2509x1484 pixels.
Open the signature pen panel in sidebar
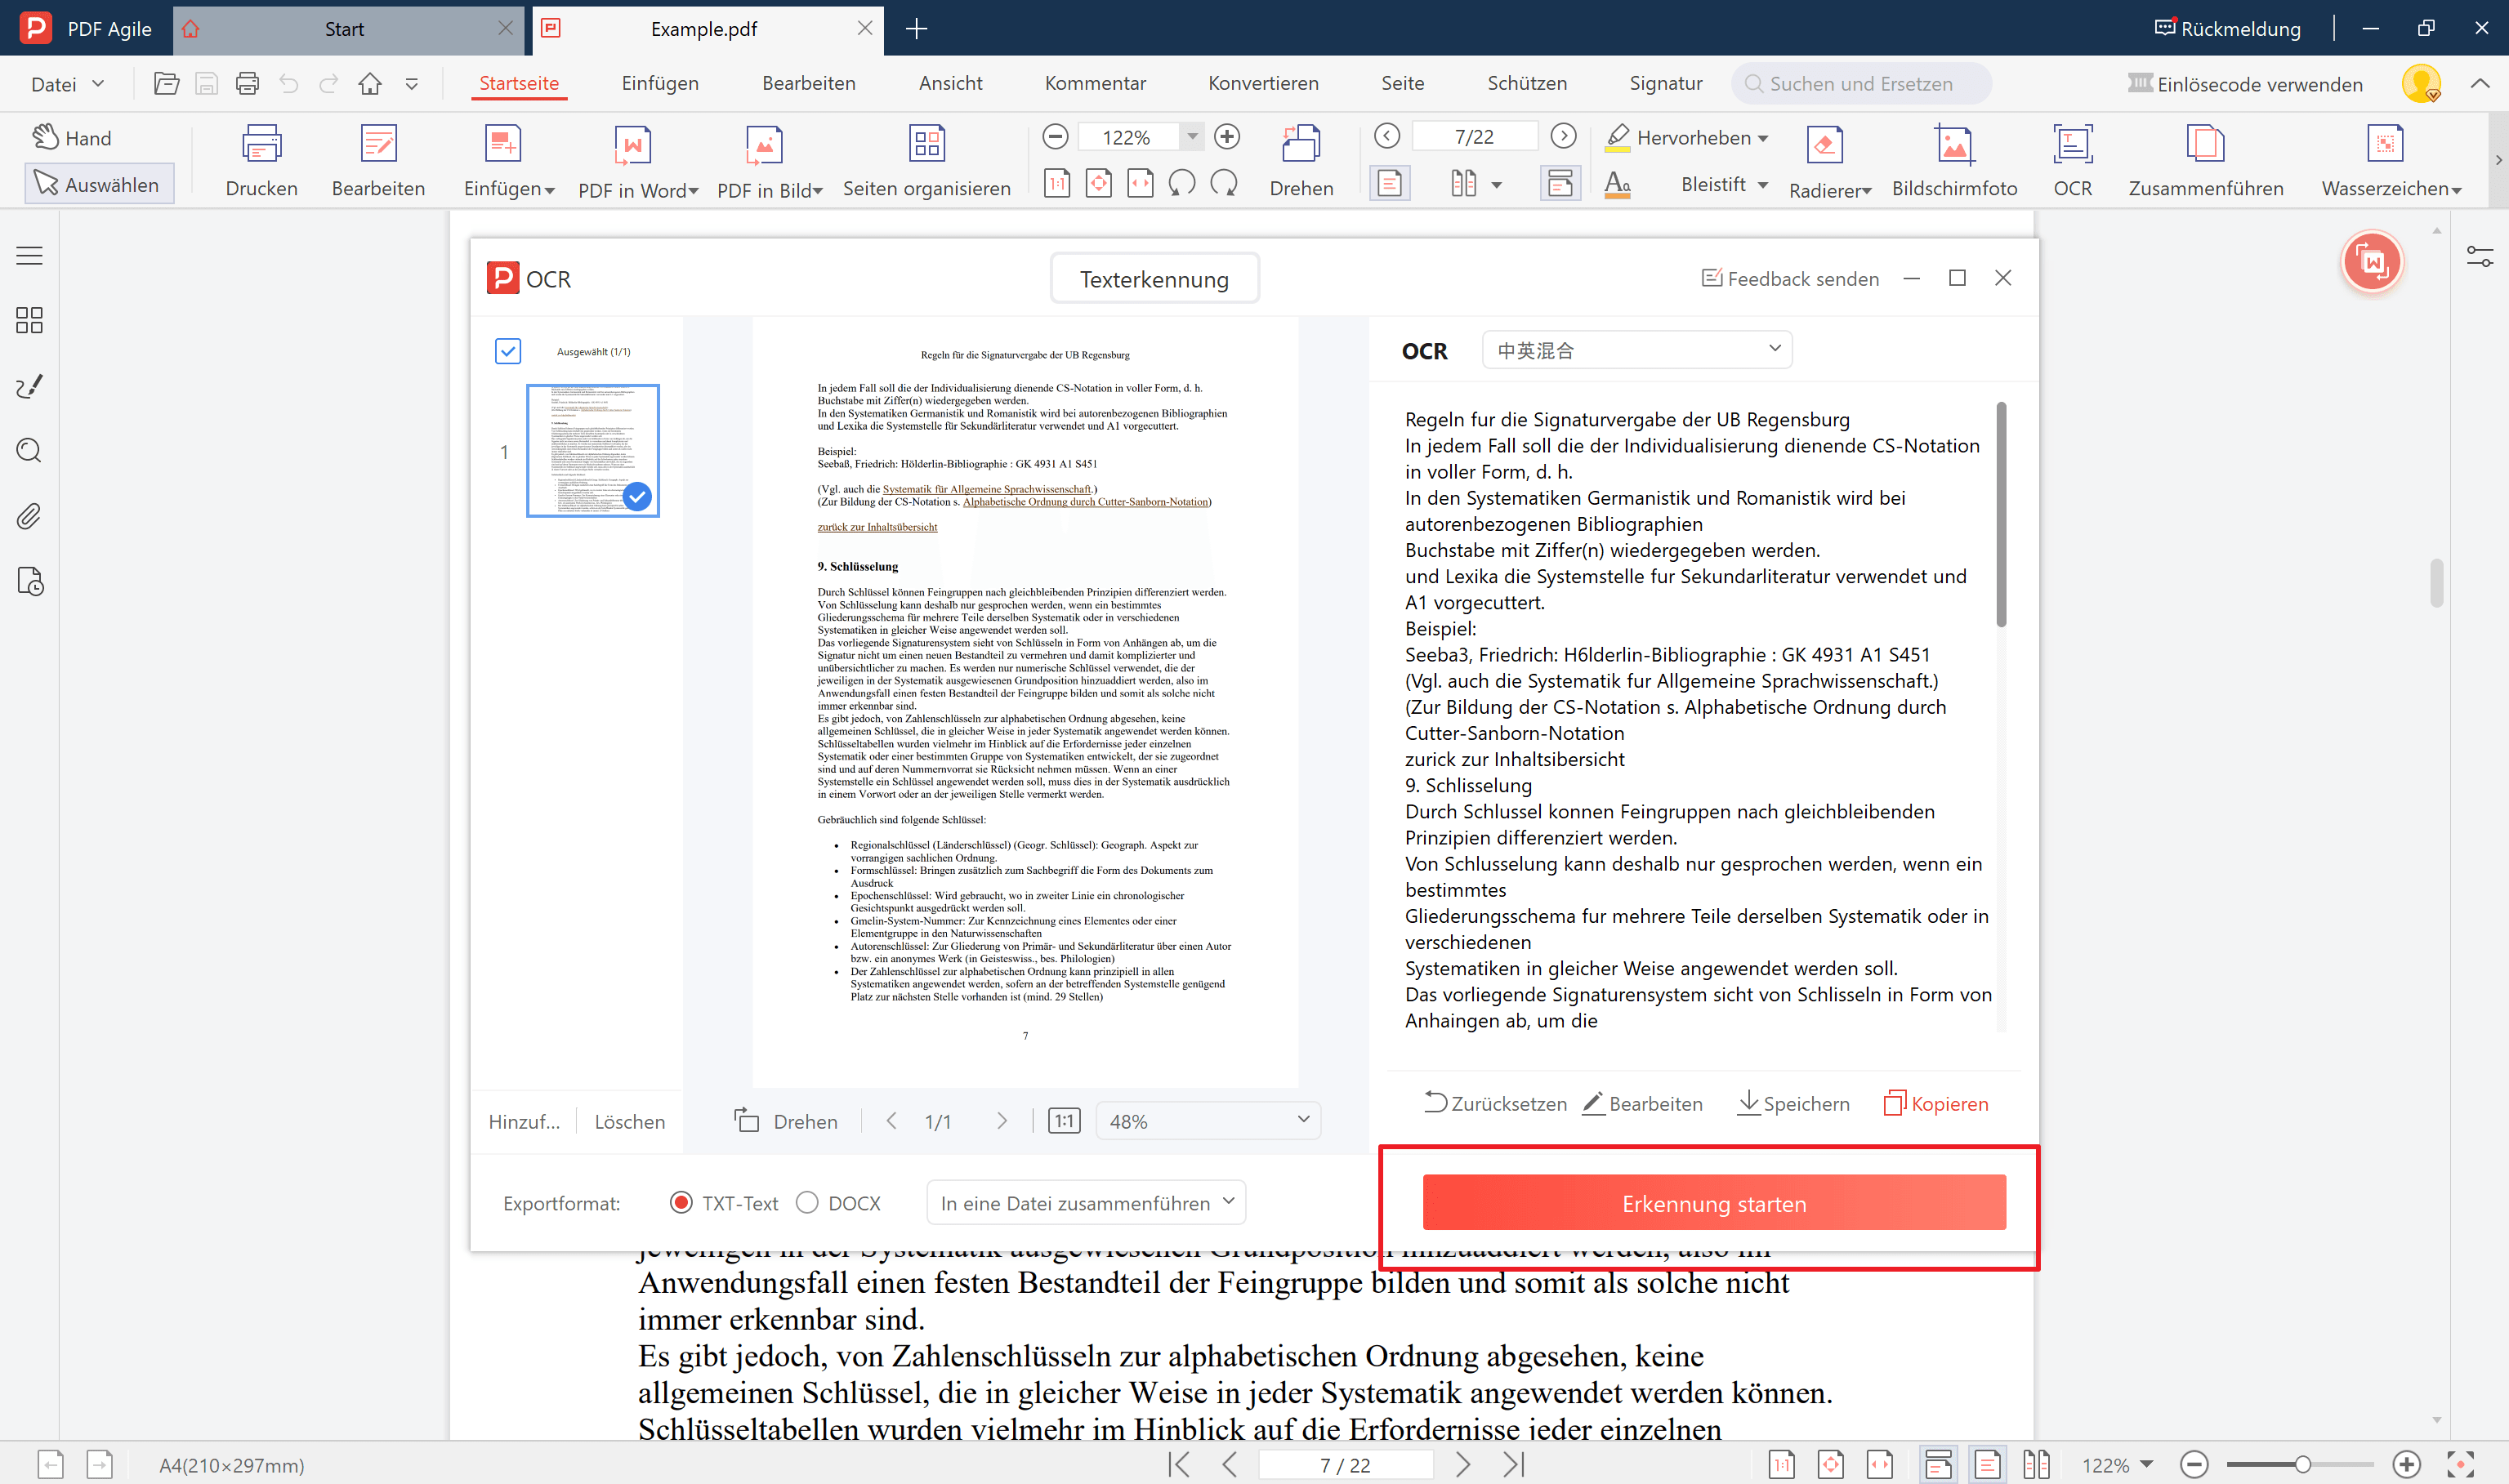tap(29, 386)
